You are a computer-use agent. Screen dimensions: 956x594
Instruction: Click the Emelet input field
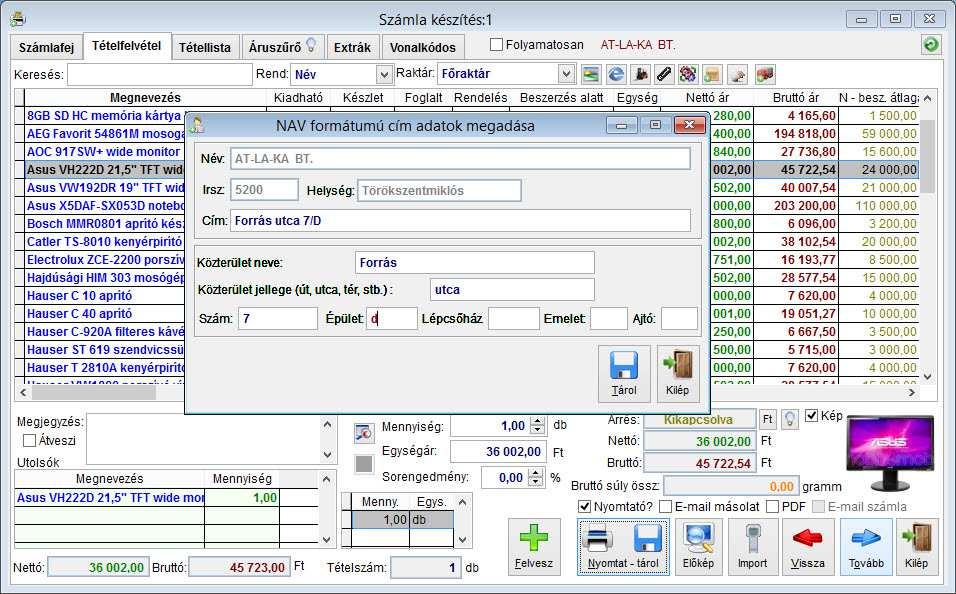608,318
